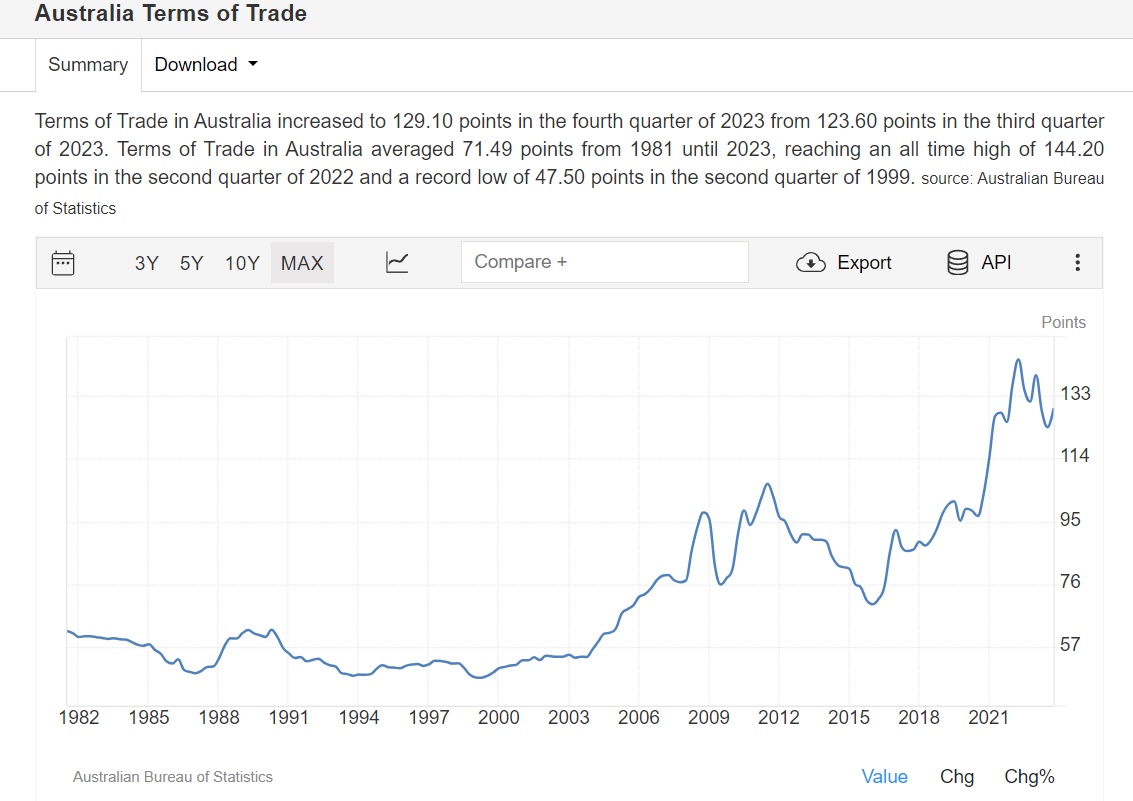This screenshot has width=1133, height=801.
Task: Switch to the Summary tab
Action: 88,65
